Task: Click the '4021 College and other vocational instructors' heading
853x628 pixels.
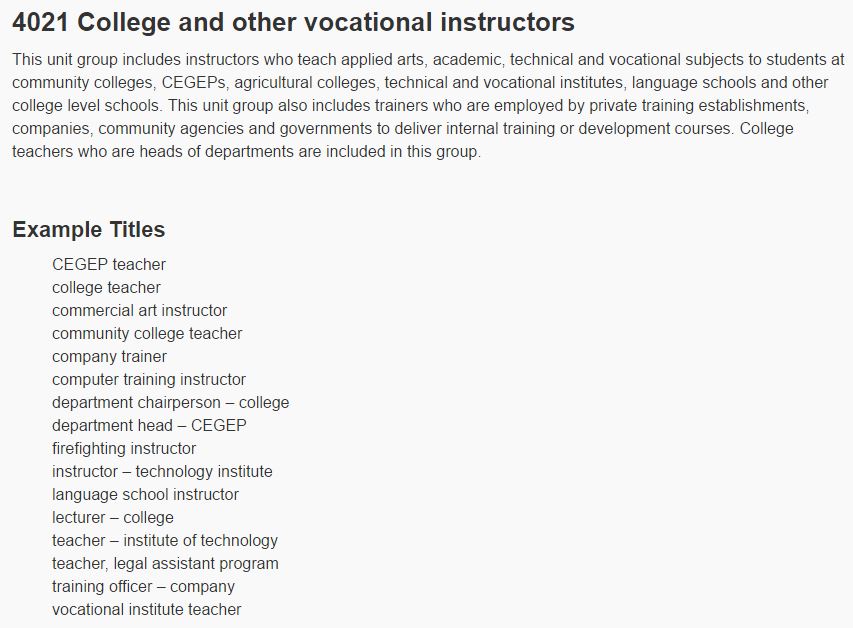Action: [x=293, y=23]
